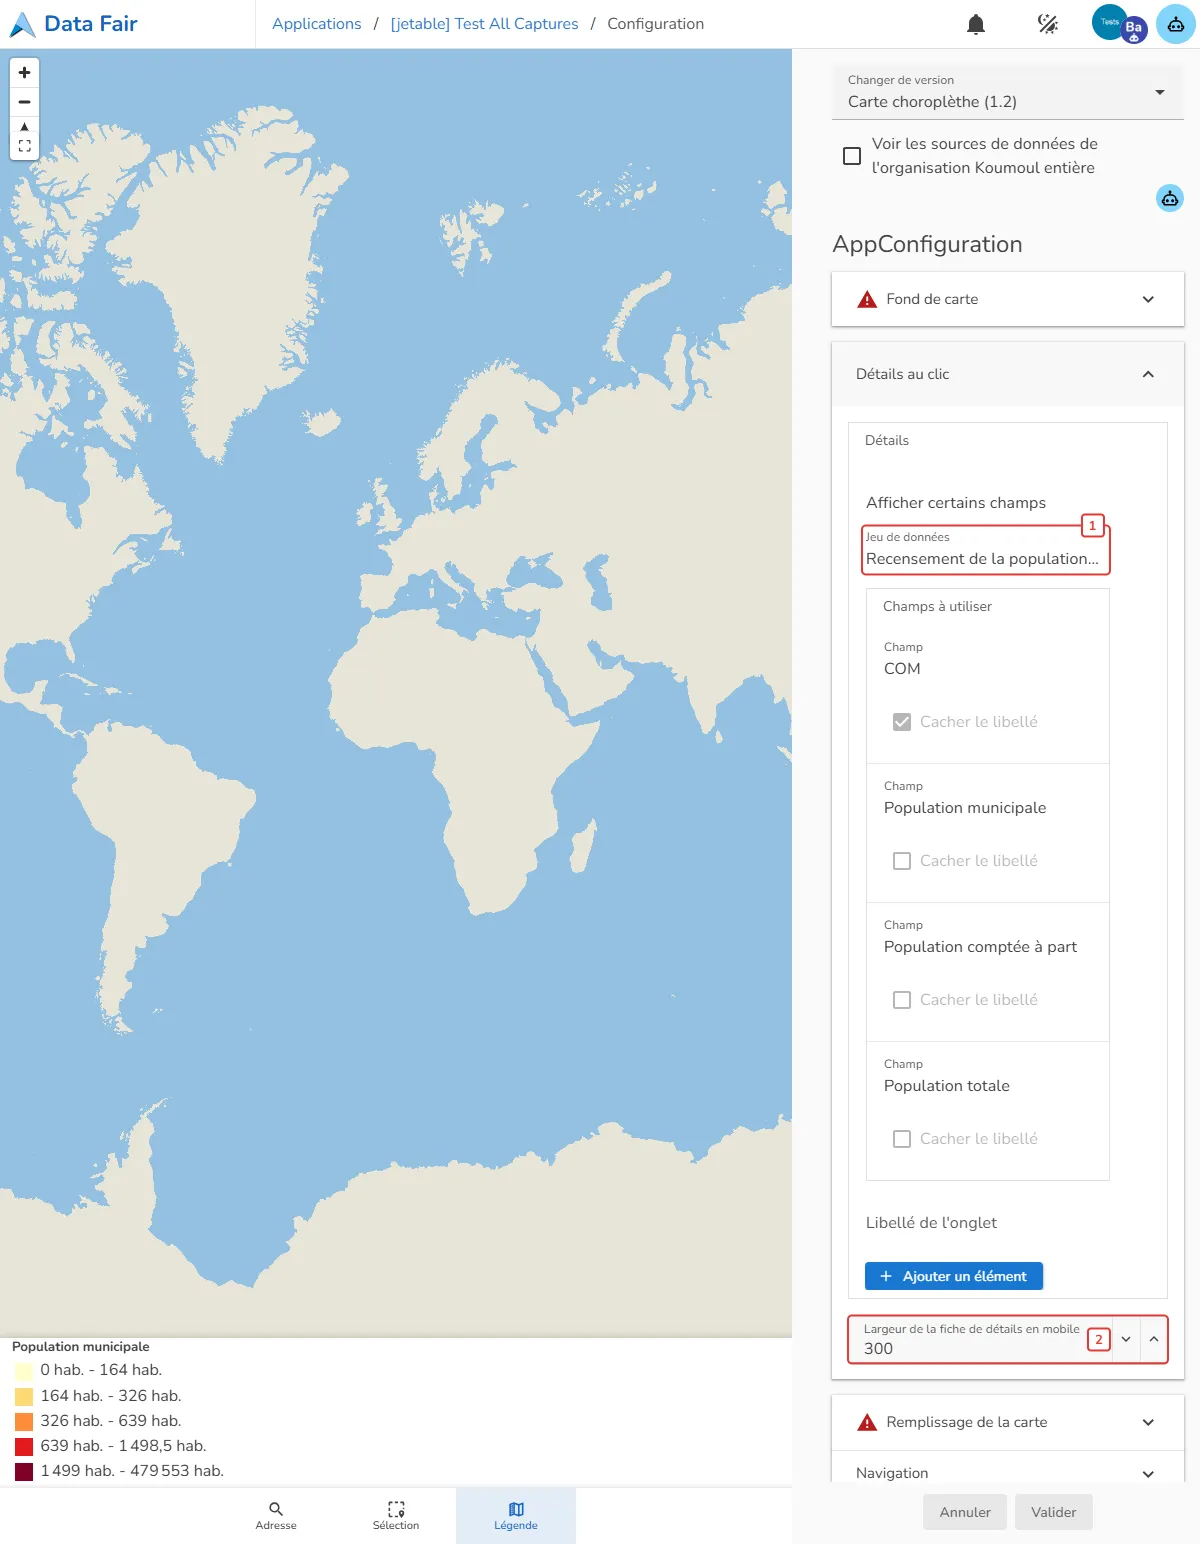Reset the map bearing to north
The width and height of the screenshot is (1200, 1544).
(25, 127)
